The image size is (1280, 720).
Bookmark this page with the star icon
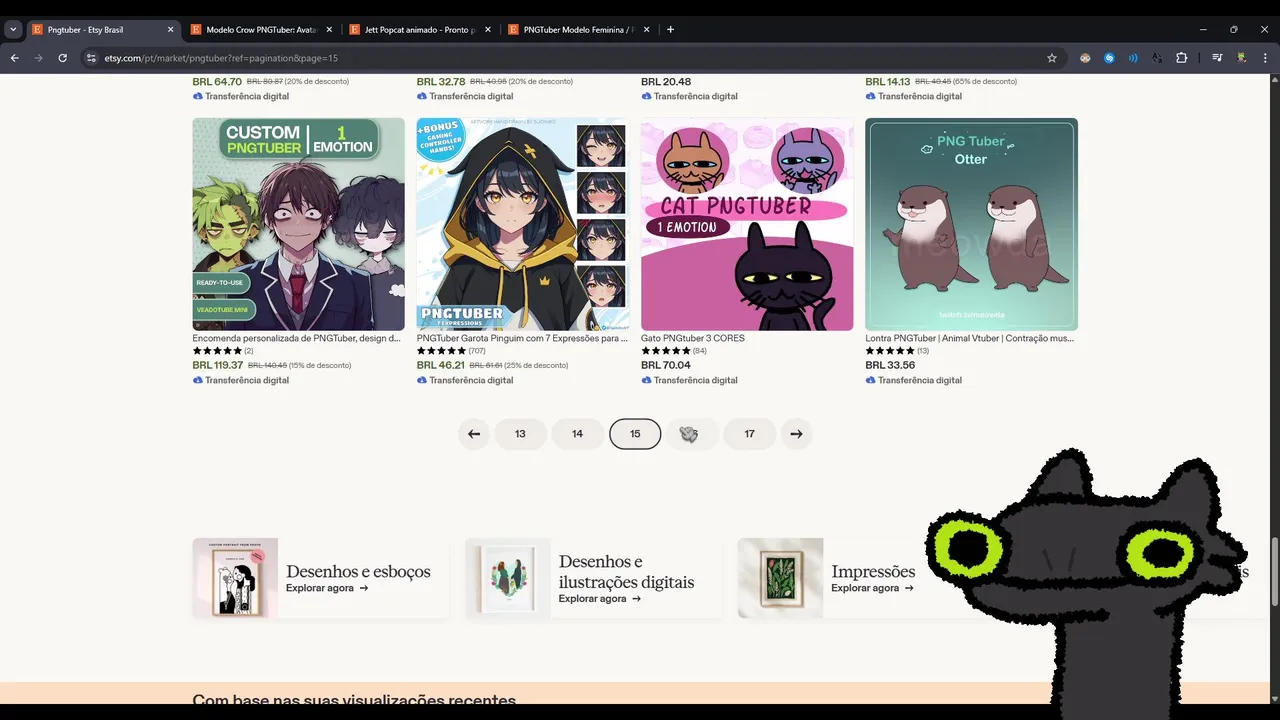1052,58
